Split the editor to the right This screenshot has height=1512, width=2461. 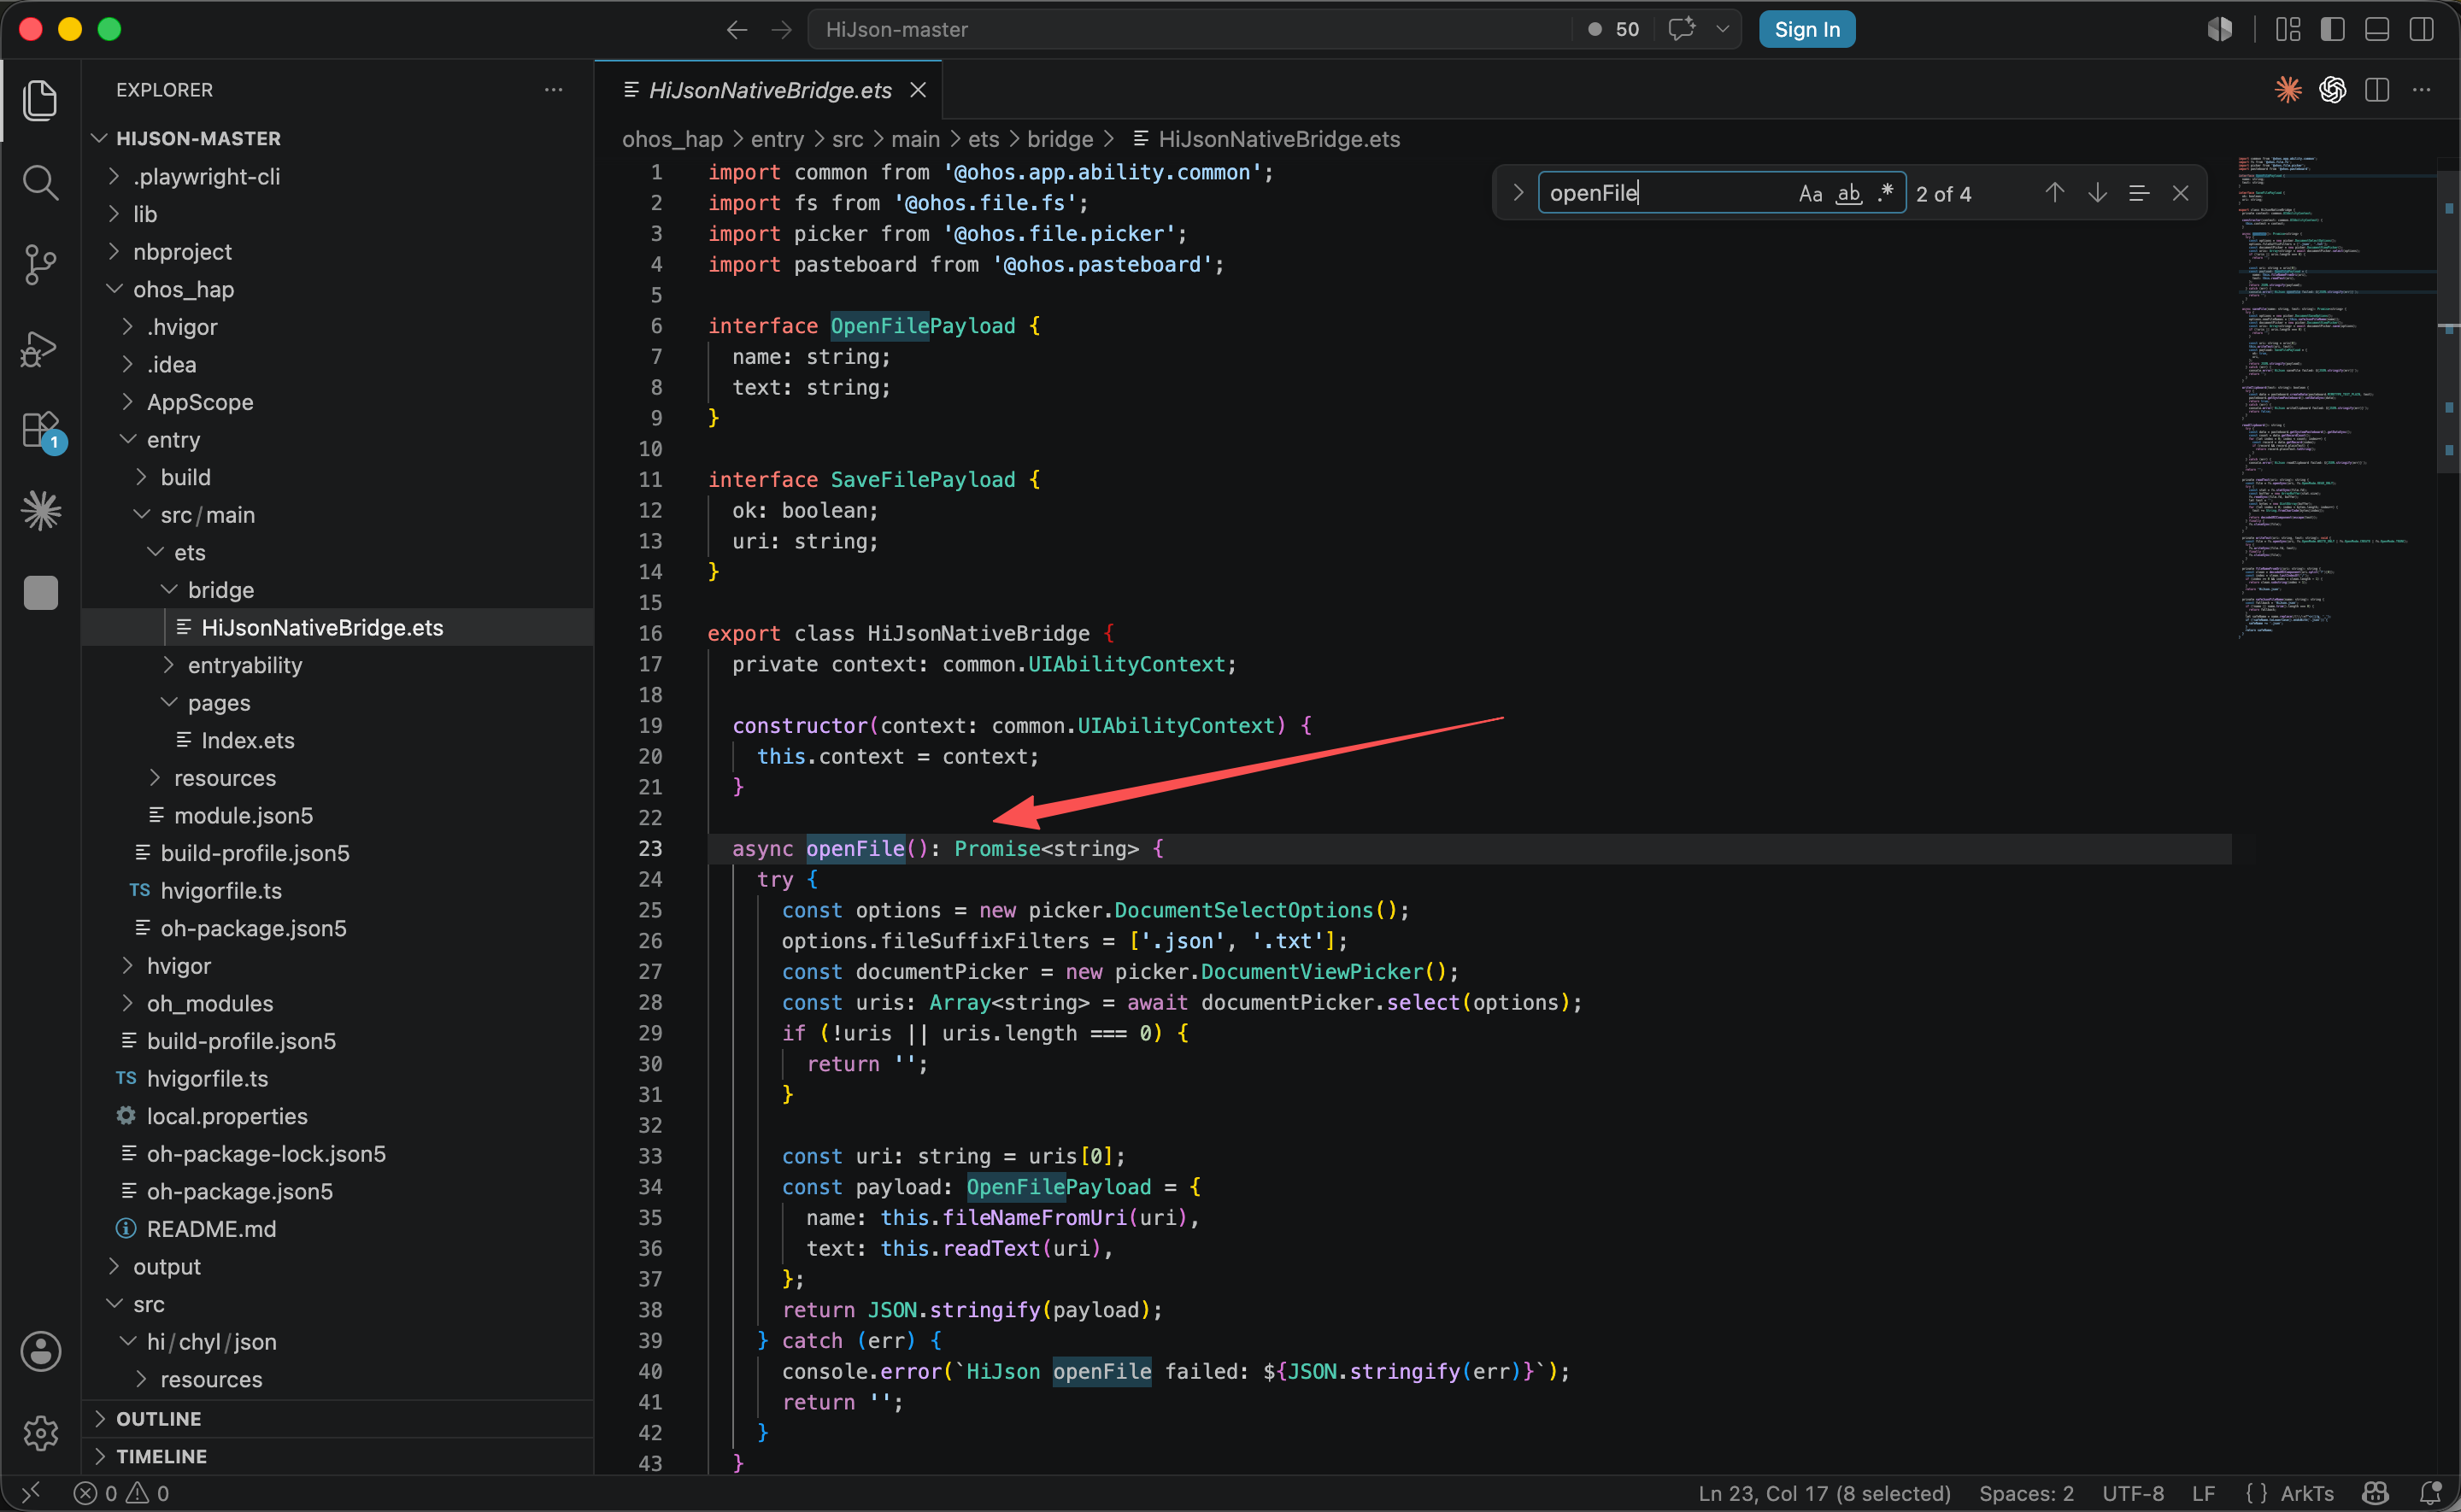pos(2377,90)
